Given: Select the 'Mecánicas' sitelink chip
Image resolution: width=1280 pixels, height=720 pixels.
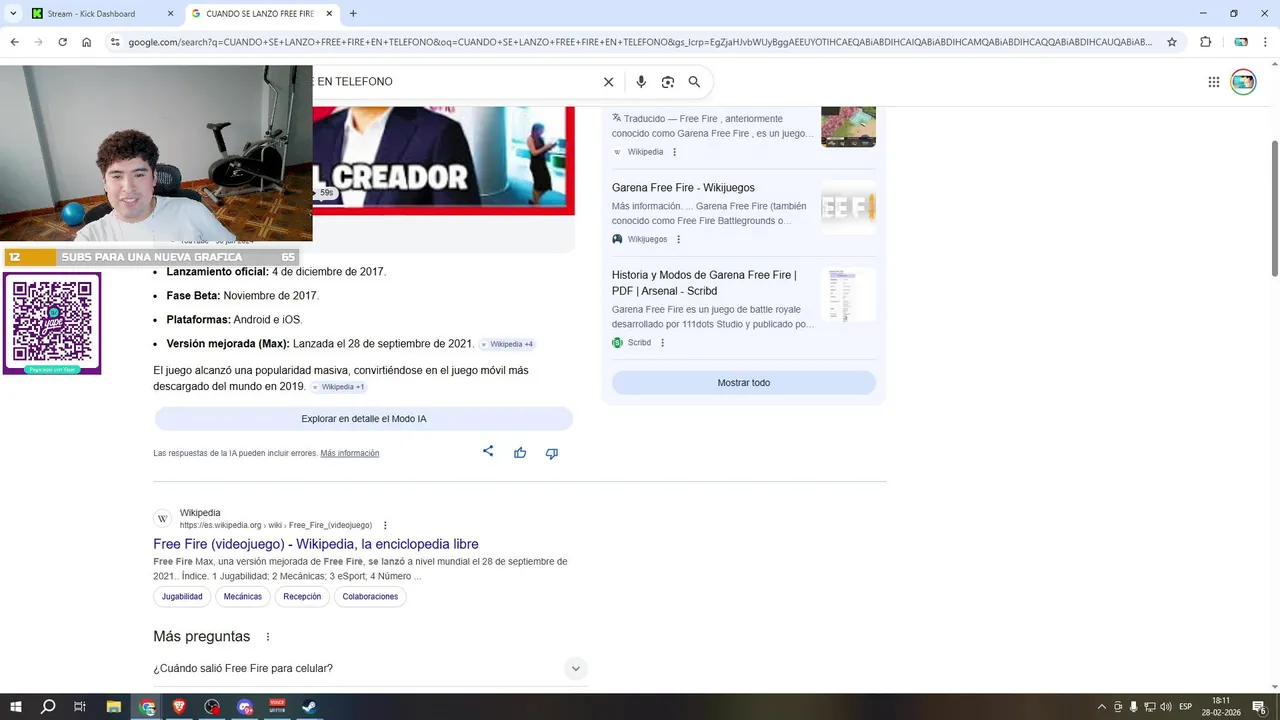Looking at the screenshot, I should tap(243, 597).
